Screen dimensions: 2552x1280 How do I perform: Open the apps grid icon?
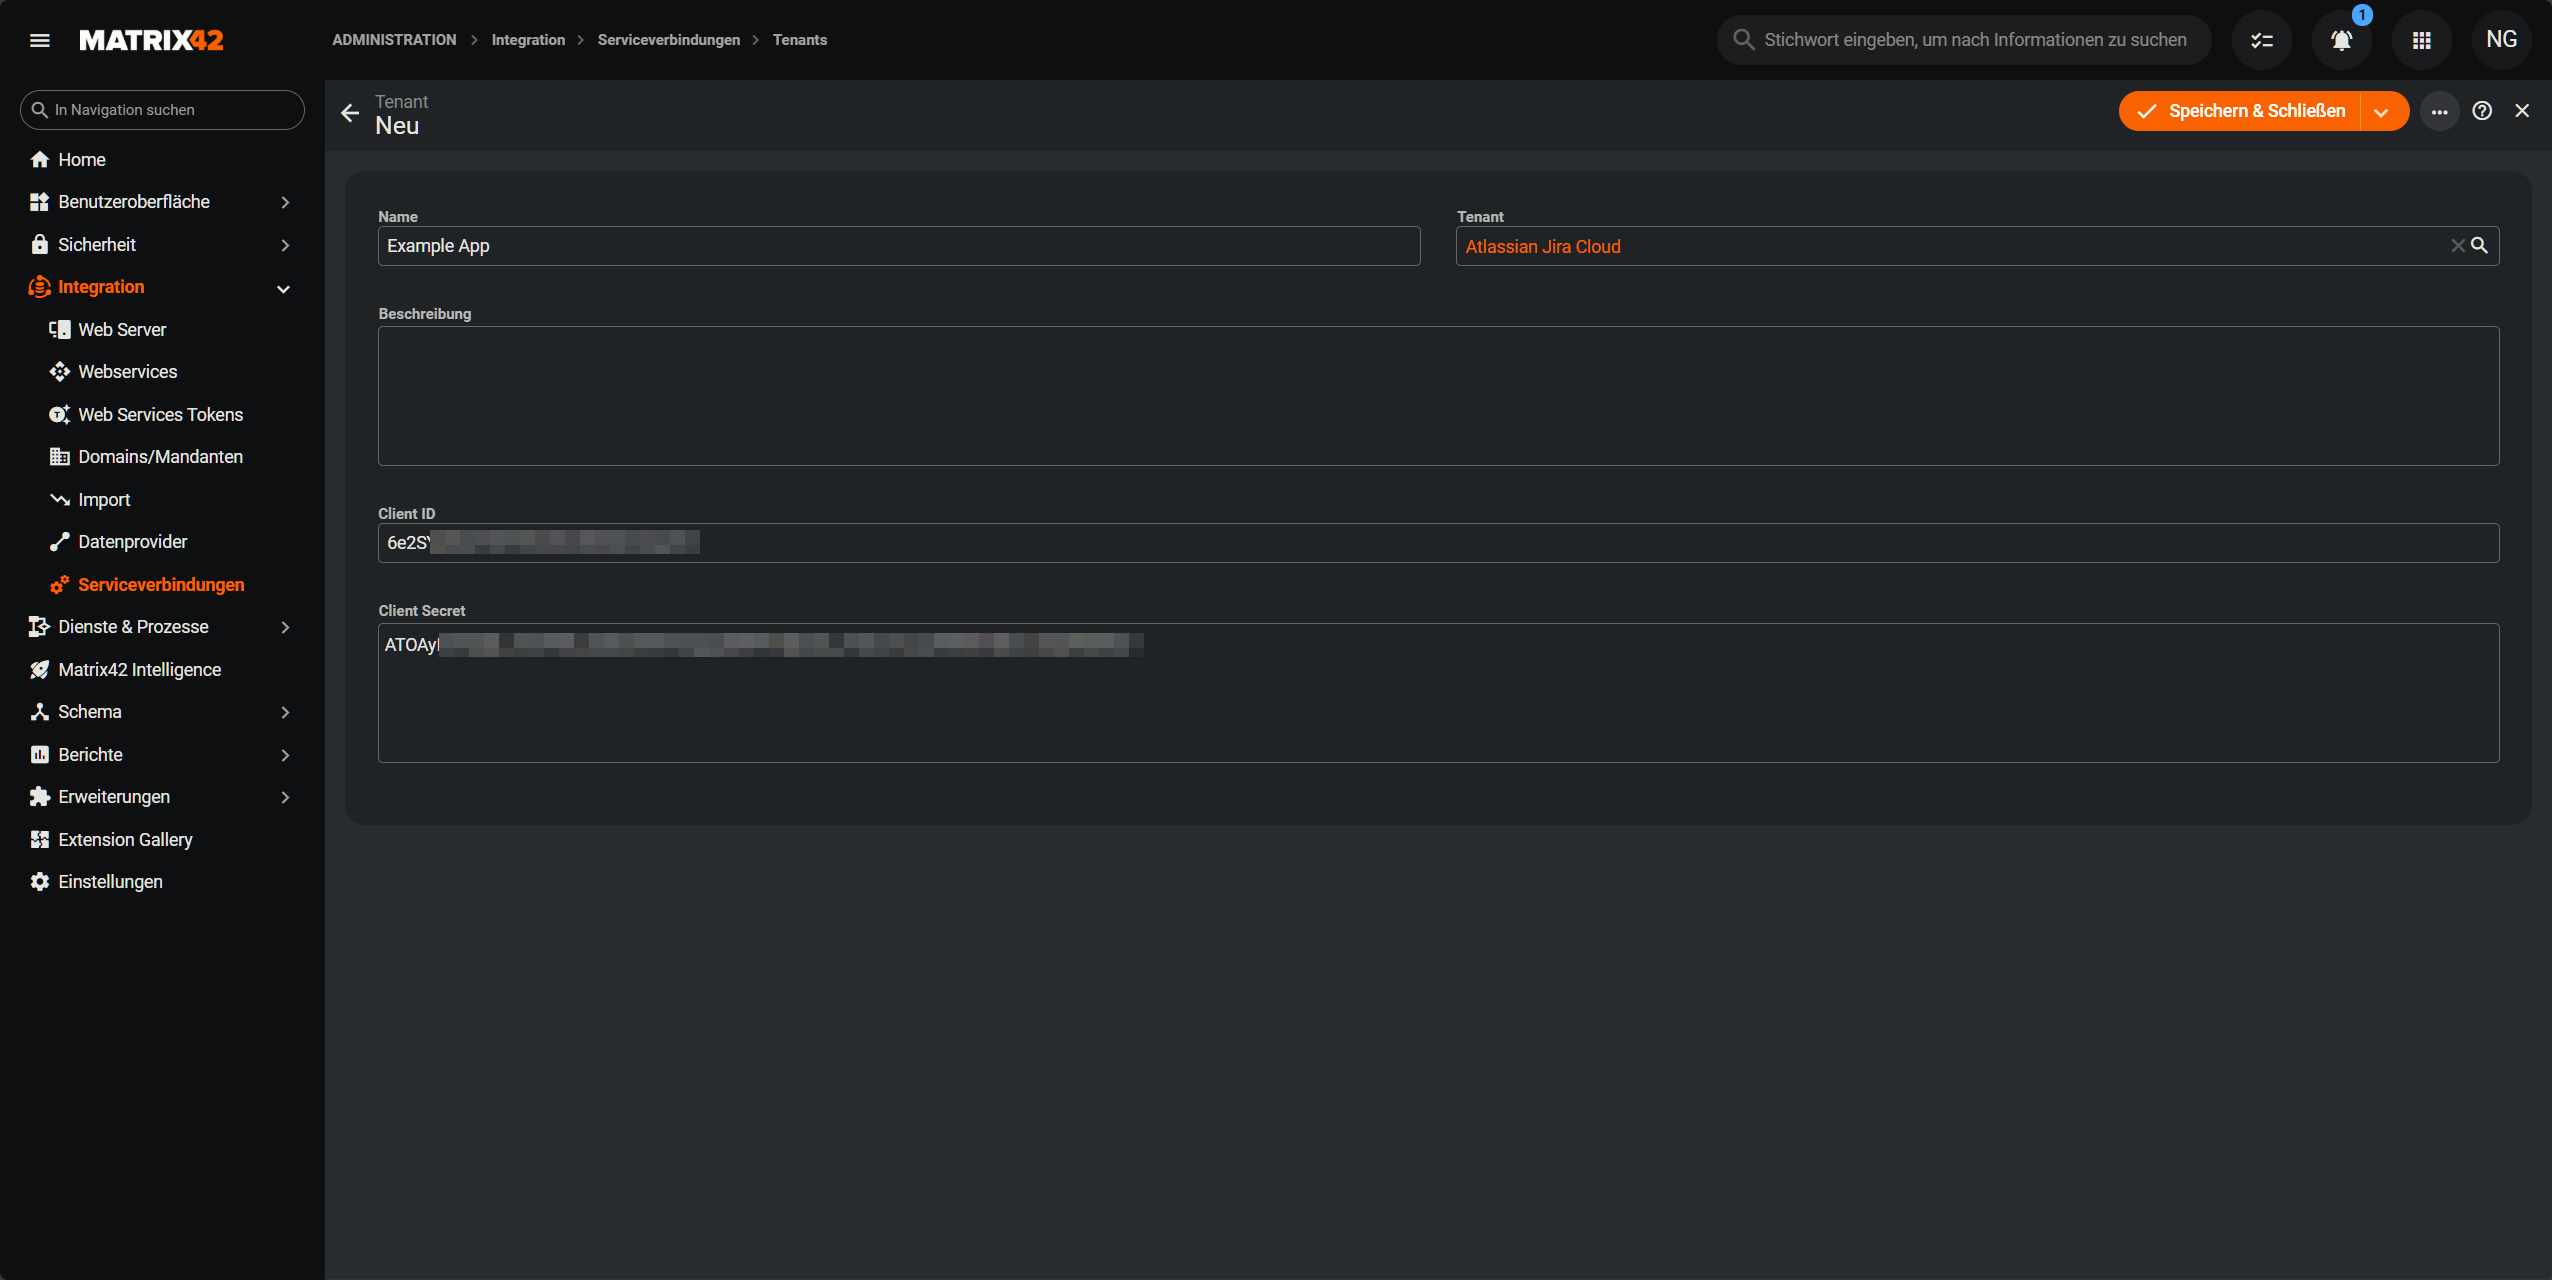[2421, 40]
